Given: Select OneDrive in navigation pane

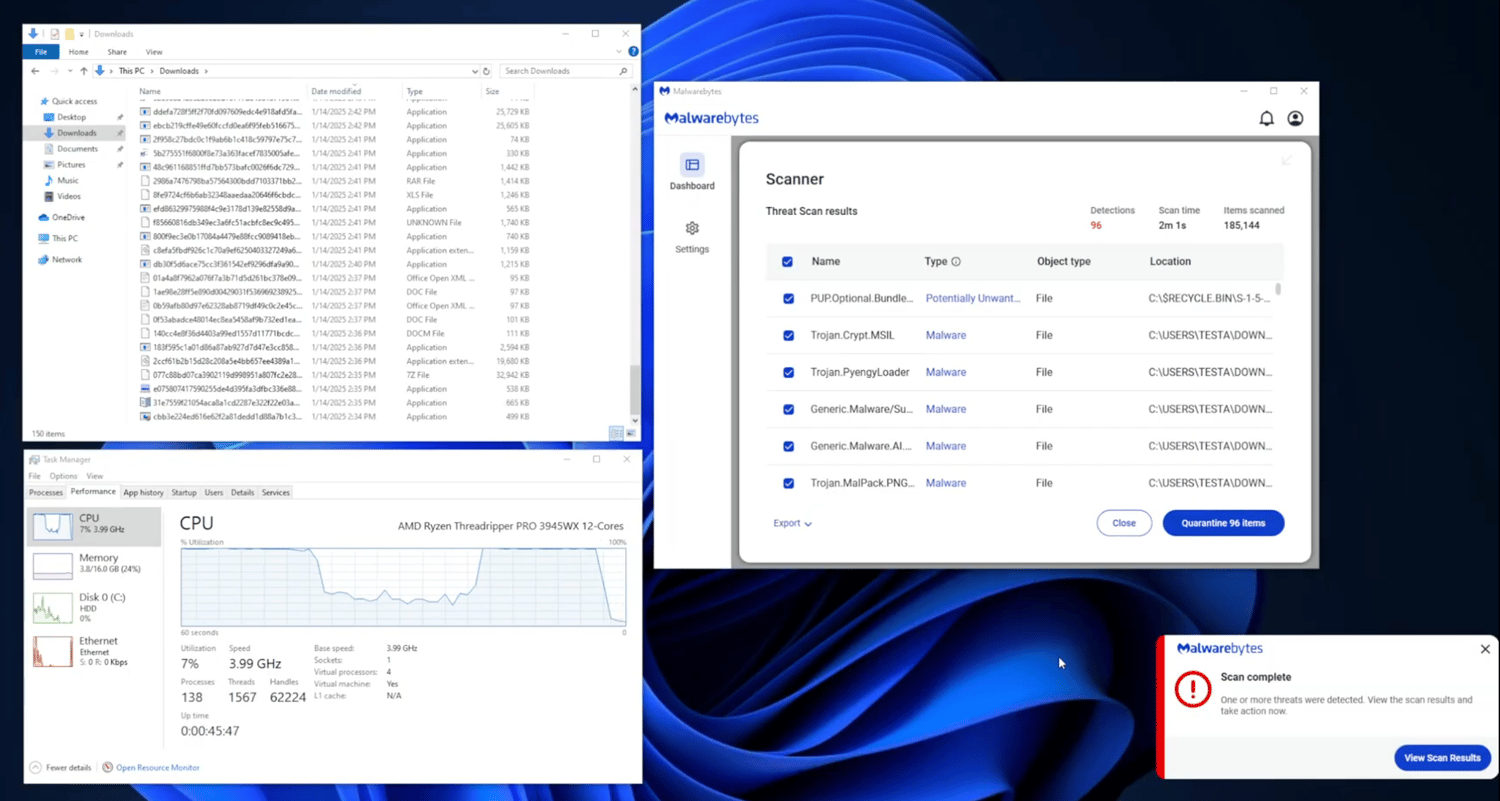Looking at the screenshot, I should pos(62,217).
